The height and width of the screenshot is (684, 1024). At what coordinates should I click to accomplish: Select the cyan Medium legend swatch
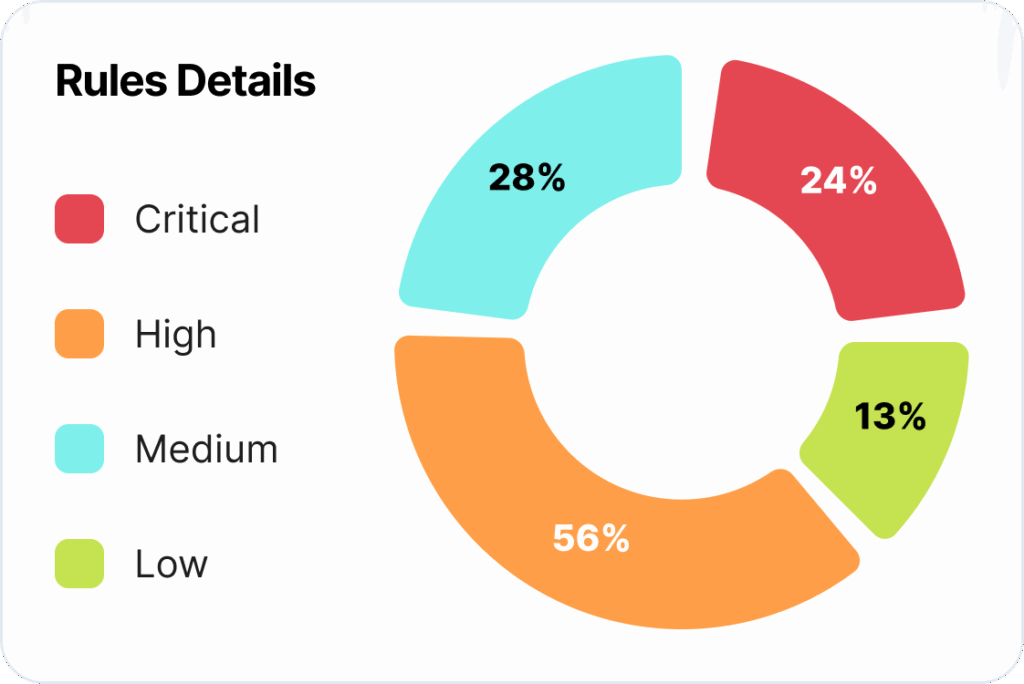(x=79, y=449)
